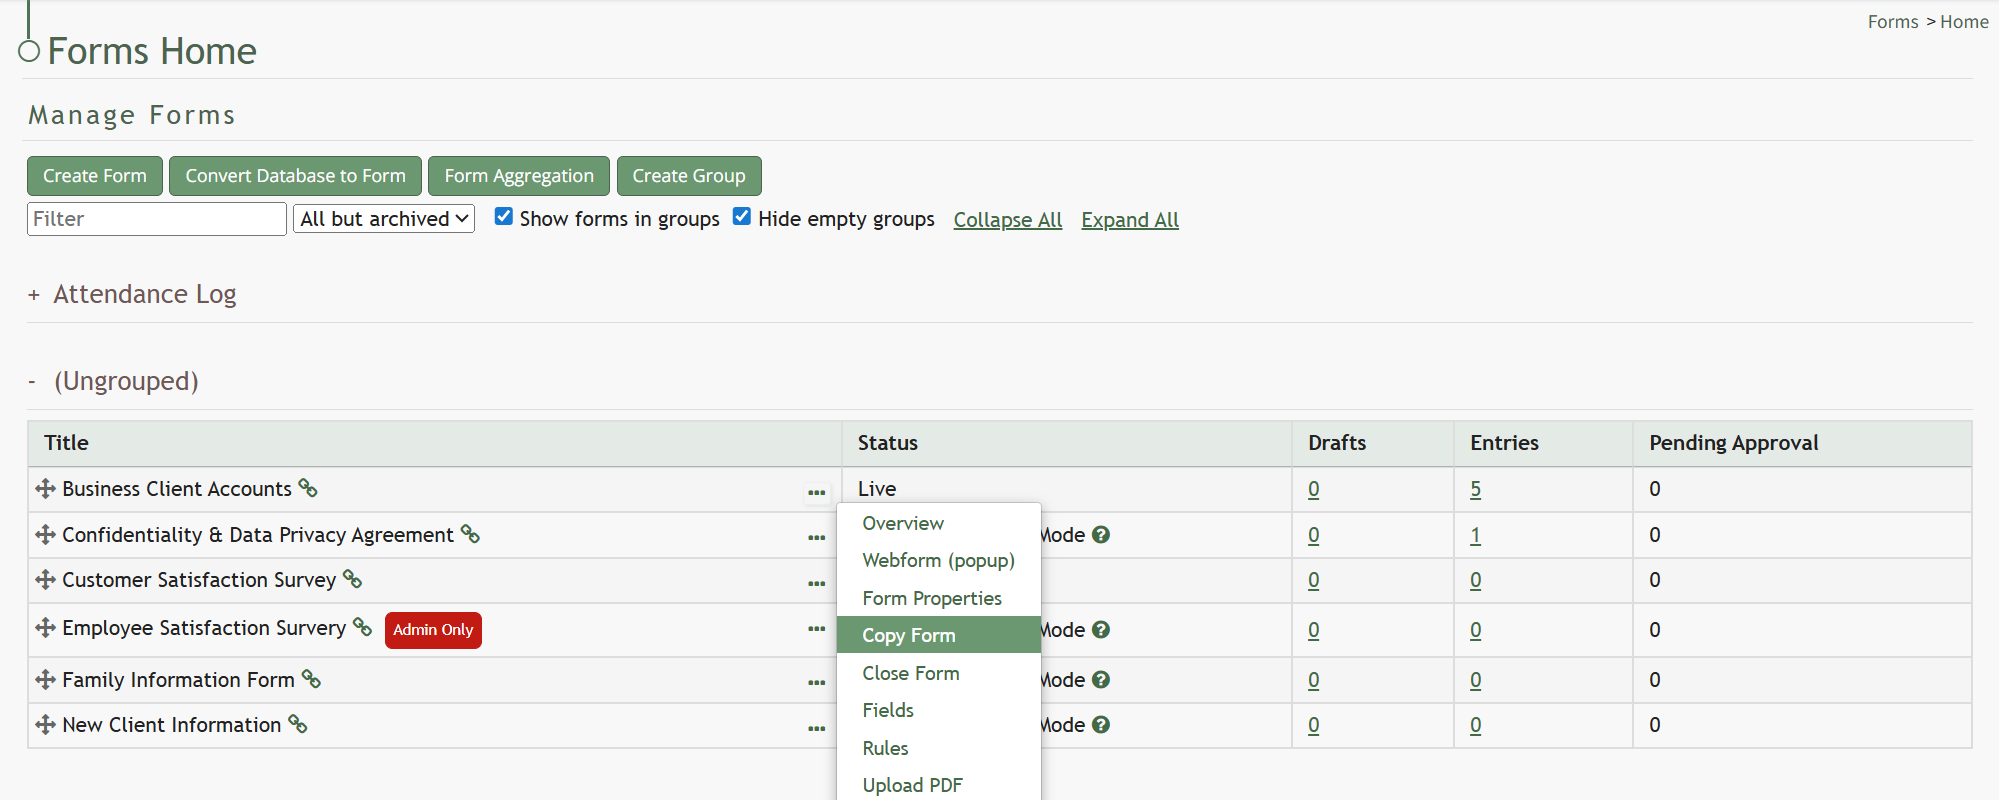The image size is (1999, 800).
Task: Open three-dot menu for Family Information Form
Action: tap(817, 682)
